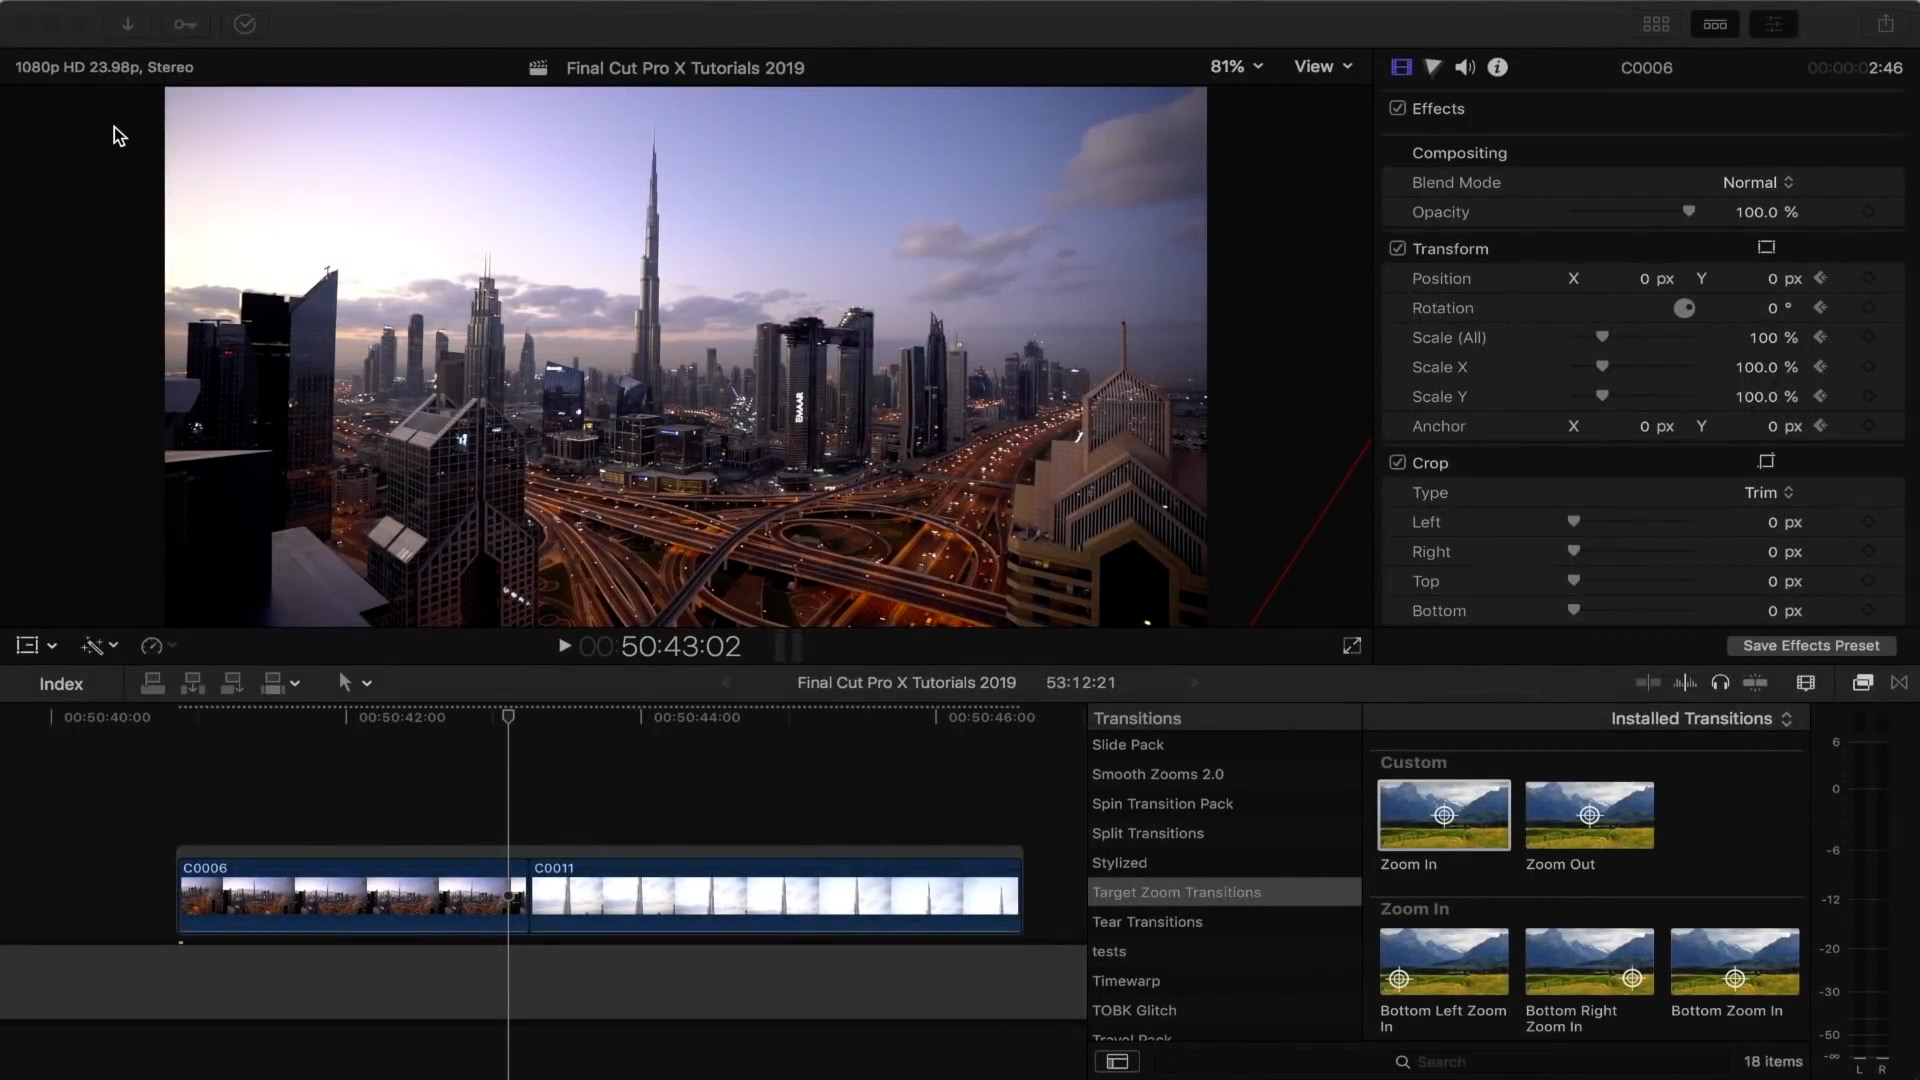Select clip C0011 in the timeline
The height and width of the screenshot is (1080, 1920).
(775, 894)
